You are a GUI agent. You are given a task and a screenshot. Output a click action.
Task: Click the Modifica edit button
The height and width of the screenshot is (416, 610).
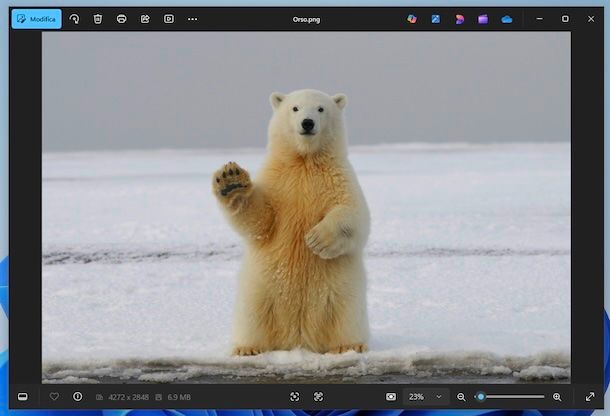[x=36, y=19]
